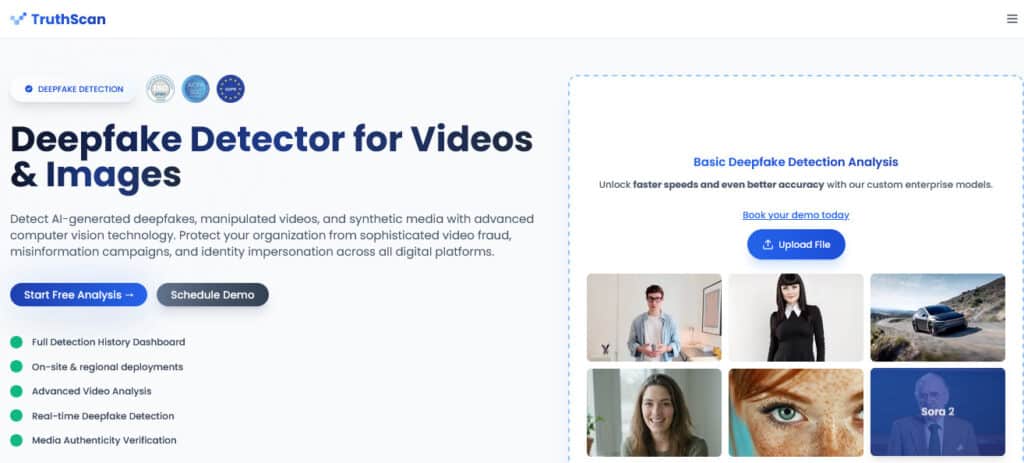1024x463 pixels.
Task: Select the freckled eye close-up sample
Action: point(796,412)
